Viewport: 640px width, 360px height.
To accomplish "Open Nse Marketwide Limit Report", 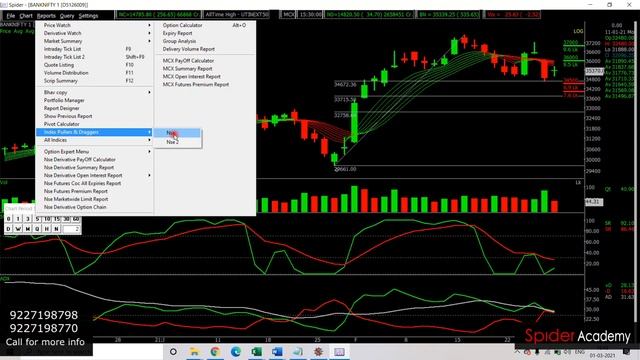I will [94, 199].
